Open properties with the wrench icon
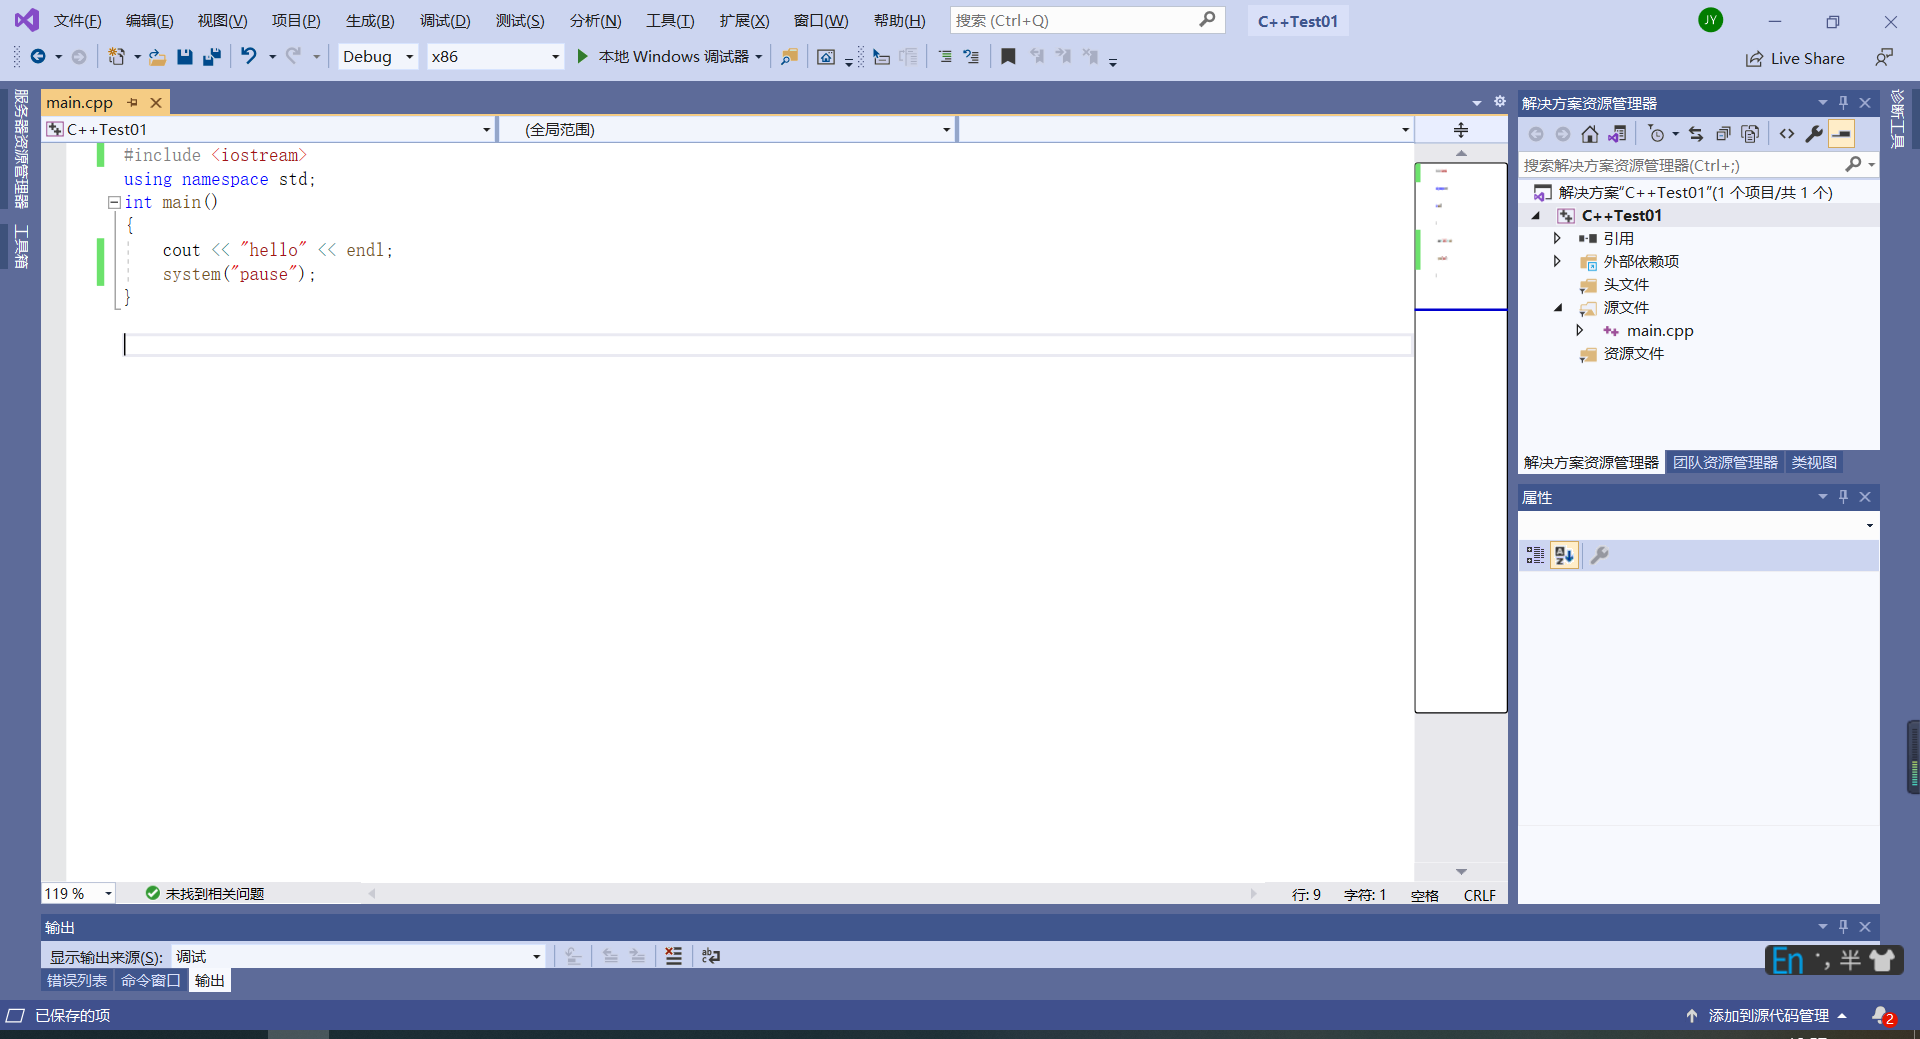This screenshot has width=1920, height=1039. tap(1814, 134)
